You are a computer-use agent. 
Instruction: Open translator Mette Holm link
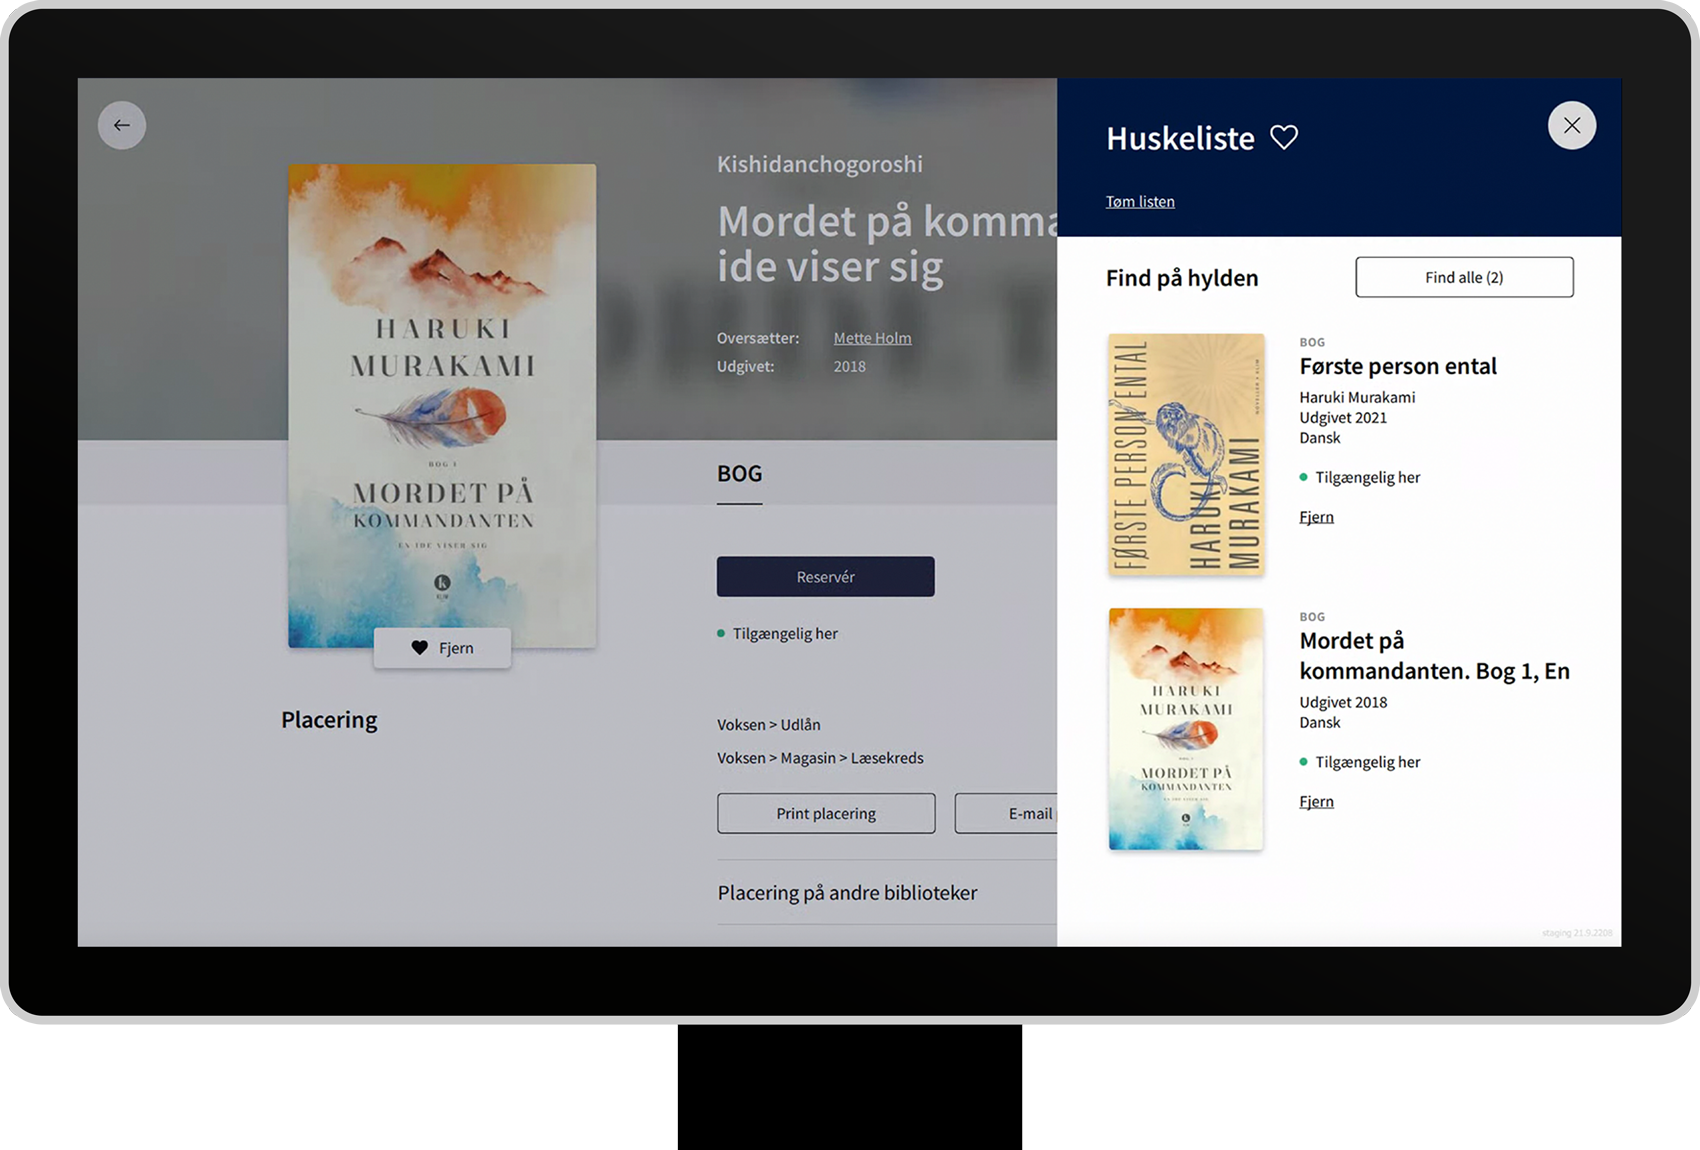point(872,338)
